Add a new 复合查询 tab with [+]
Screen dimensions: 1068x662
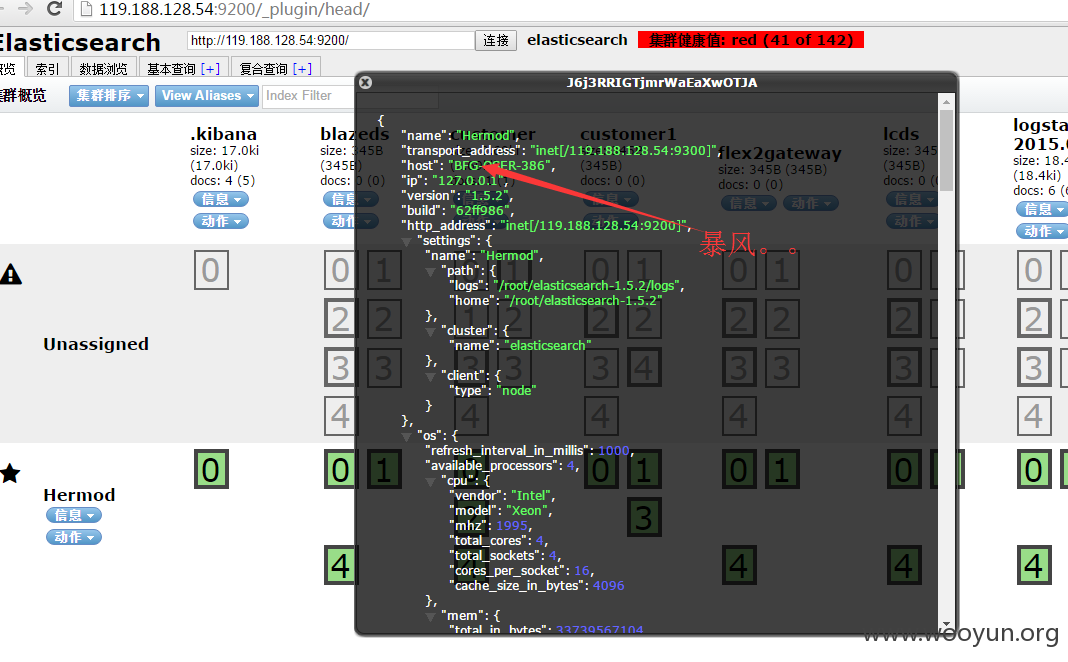click(x=302, y=69)
